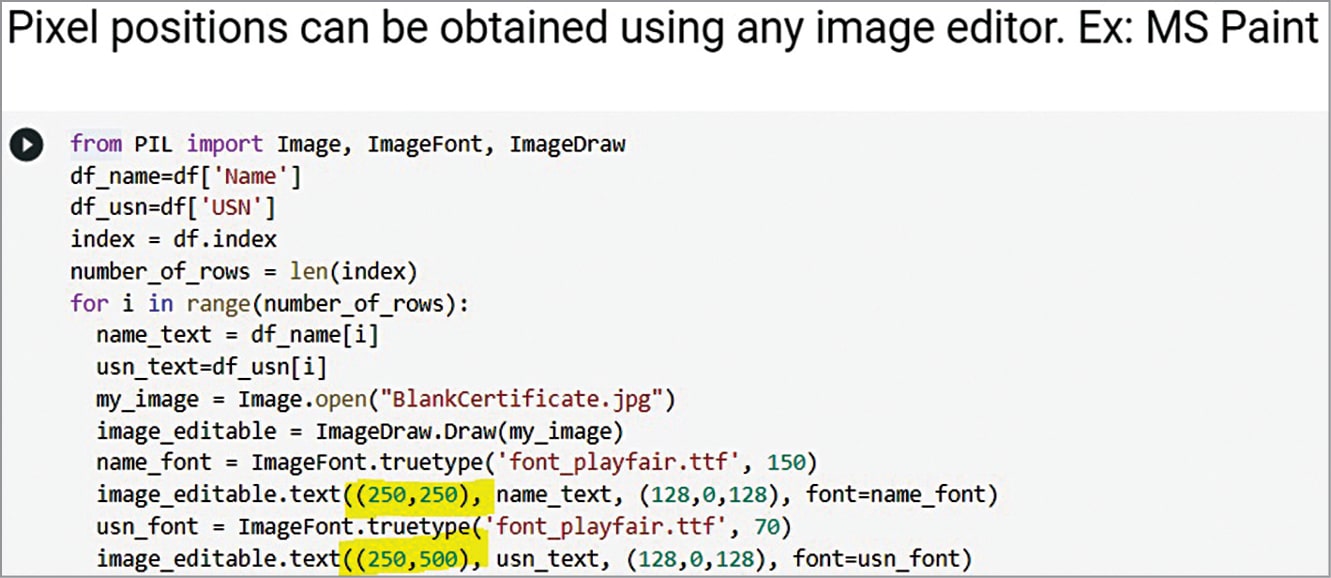
Task: Click the ImageDraw.Draw(my_image) call
Action: coord(469,432)
